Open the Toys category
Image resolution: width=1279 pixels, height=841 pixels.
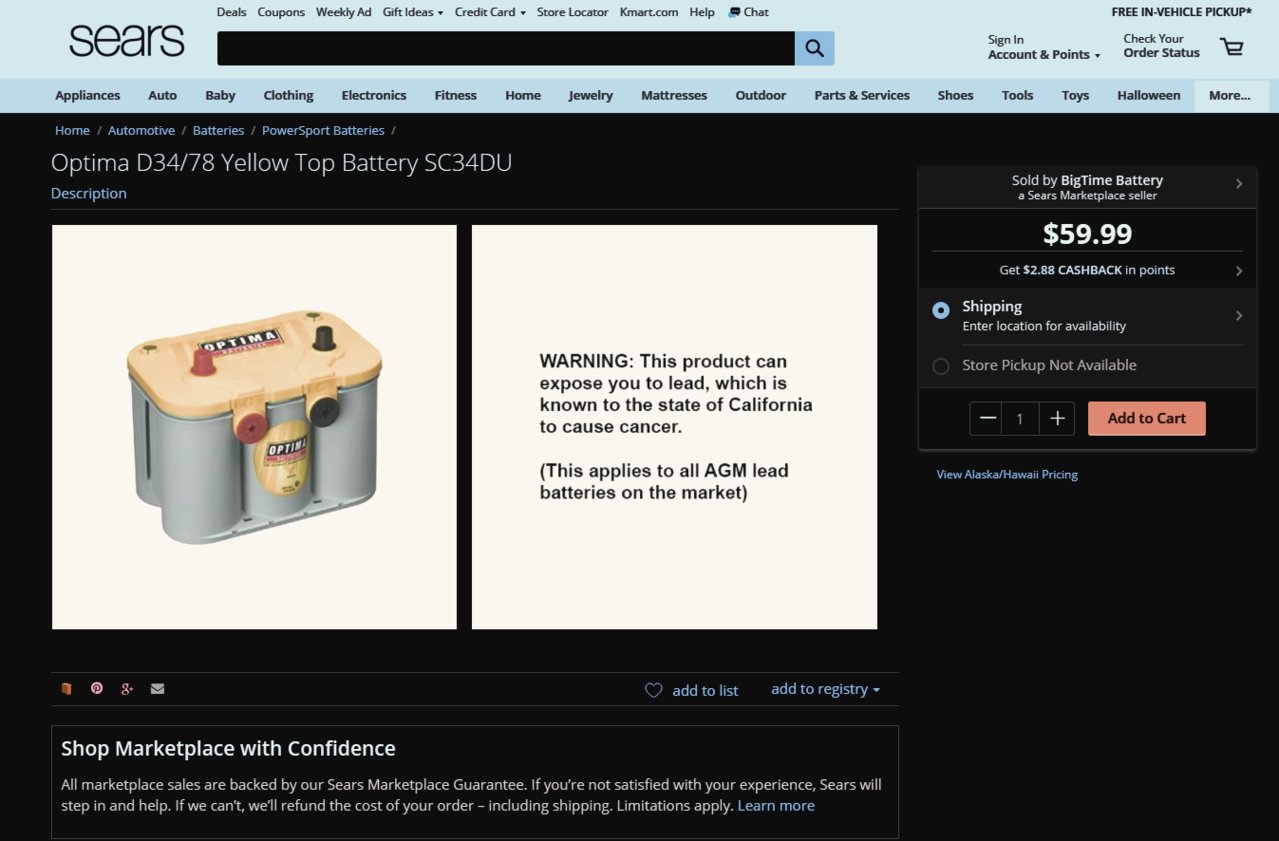1076,96
